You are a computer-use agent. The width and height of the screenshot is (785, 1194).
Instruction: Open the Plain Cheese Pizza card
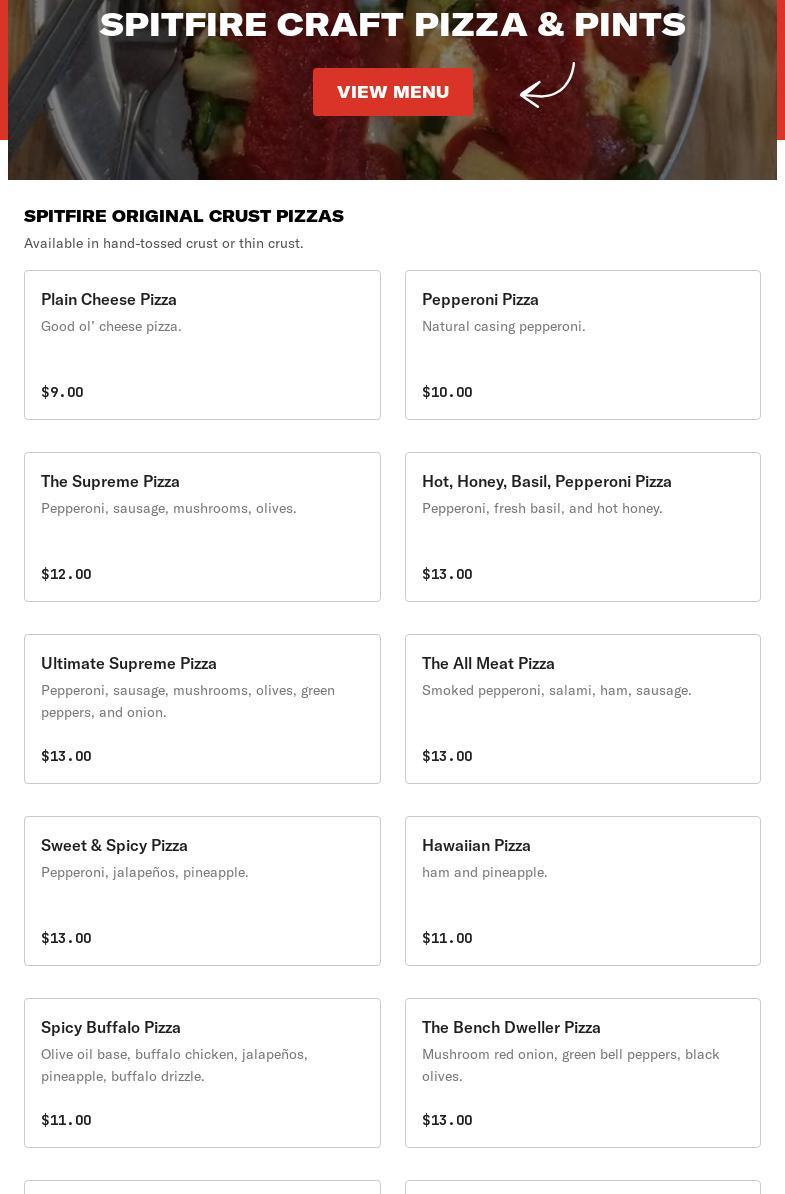pos(202,345)
